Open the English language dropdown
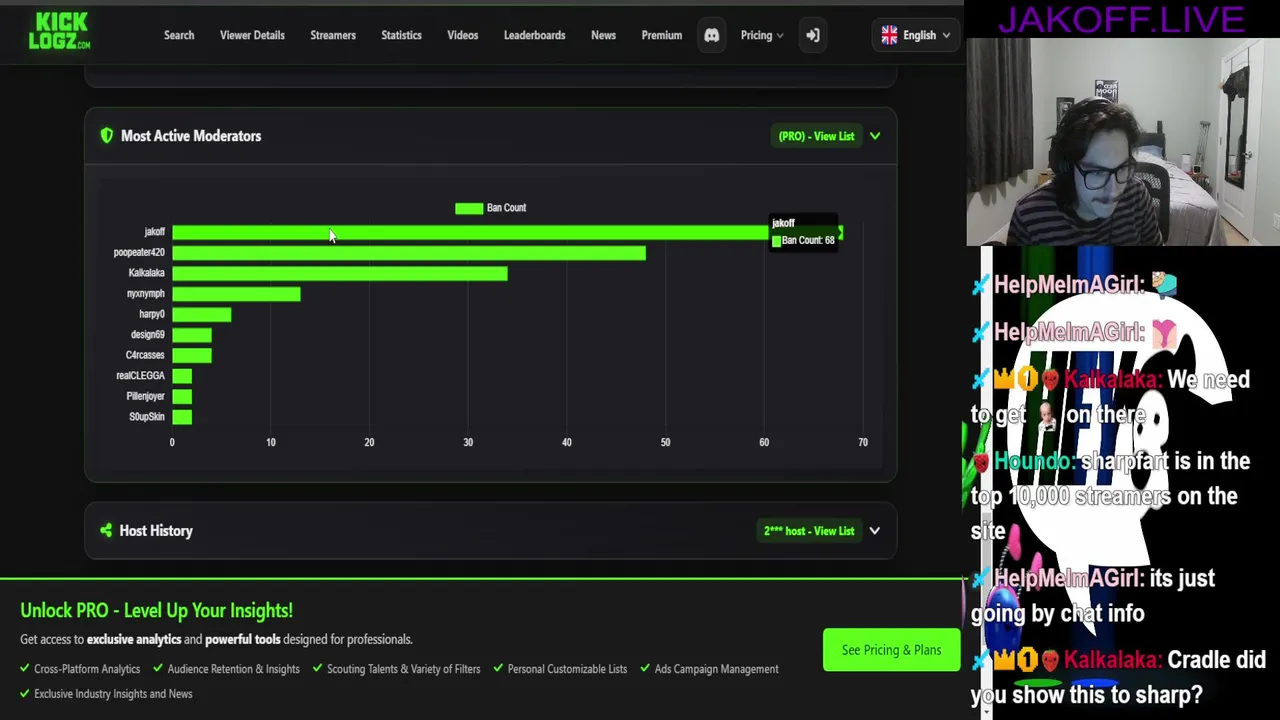This screenshot has height=720, width=1280. coord(918,35)
